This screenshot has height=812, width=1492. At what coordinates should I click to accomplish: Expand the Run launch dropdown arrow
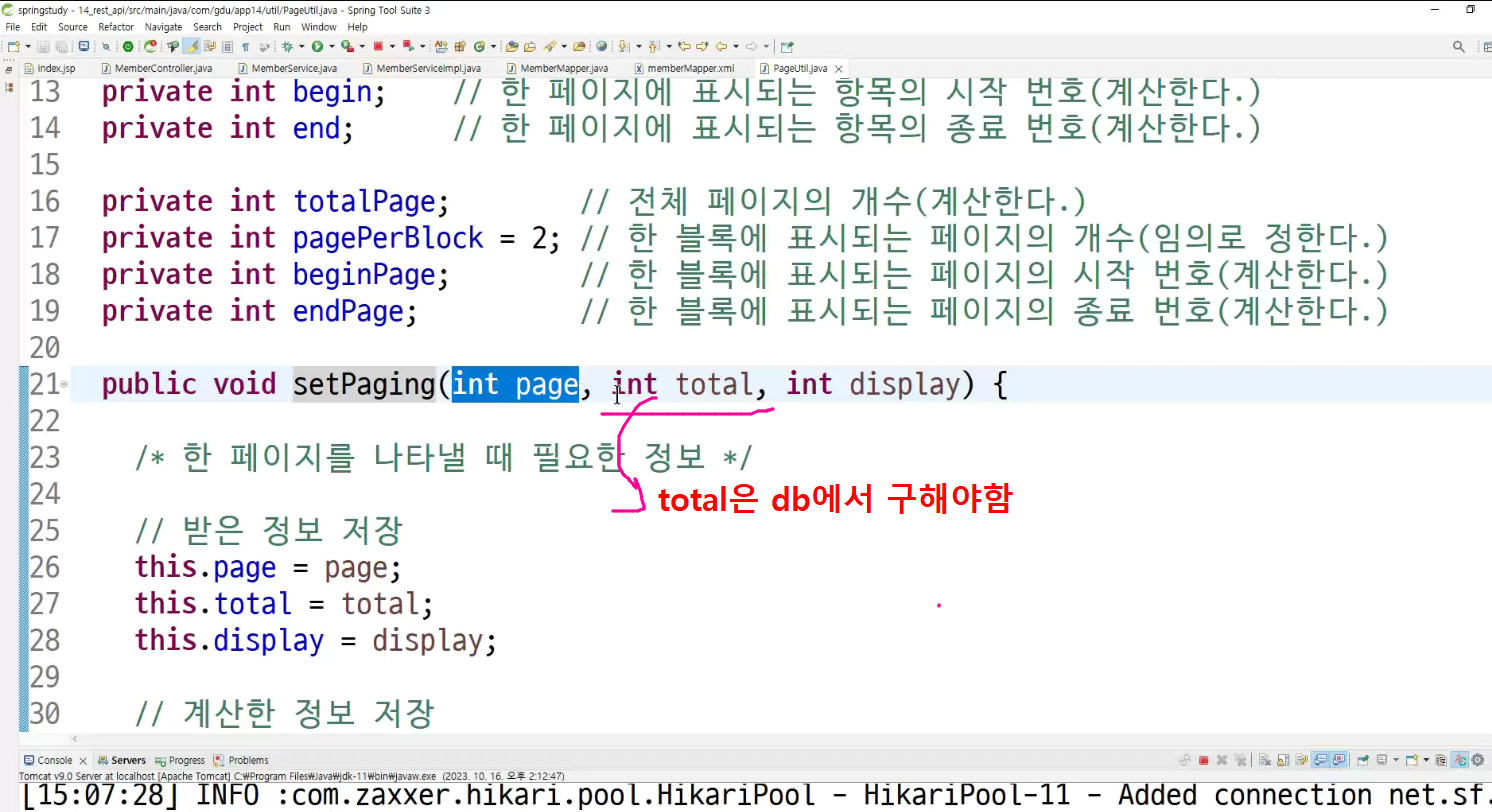coord(331,46)
